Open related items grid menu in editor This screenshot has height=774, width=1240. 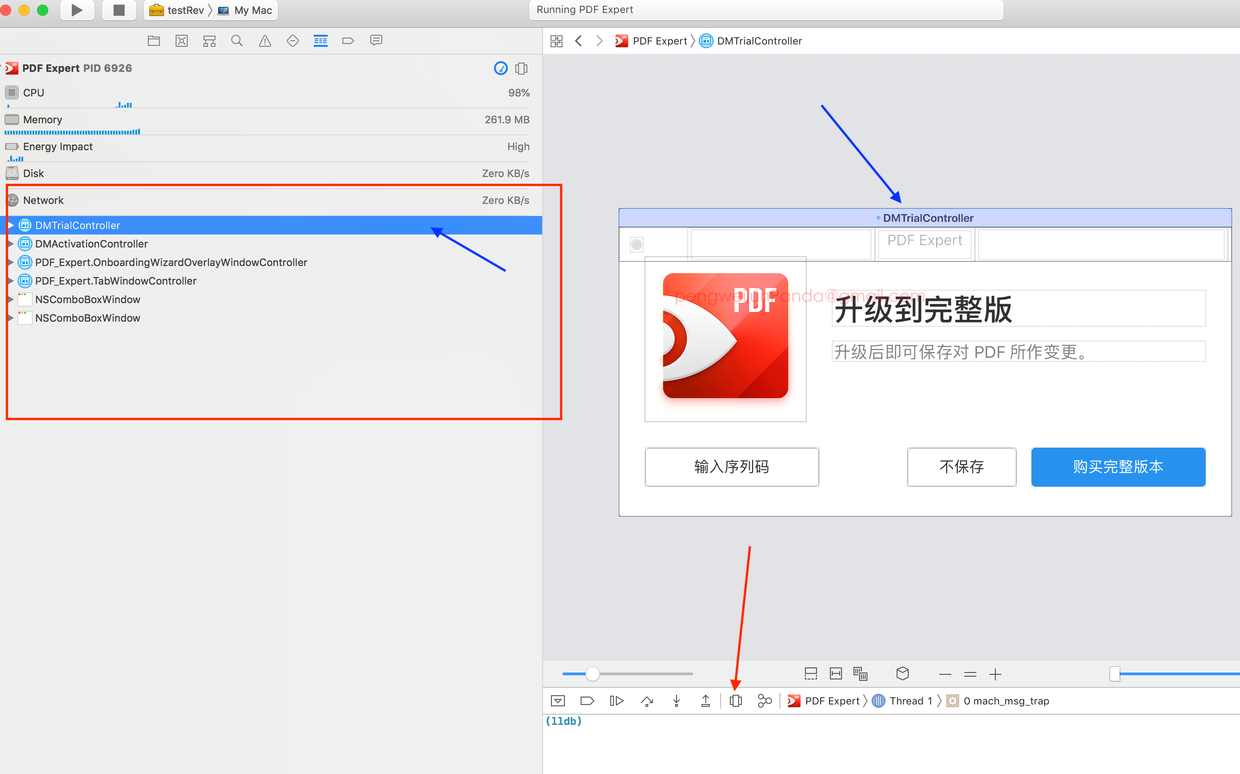pyautogui.click(x=557, y=41)
